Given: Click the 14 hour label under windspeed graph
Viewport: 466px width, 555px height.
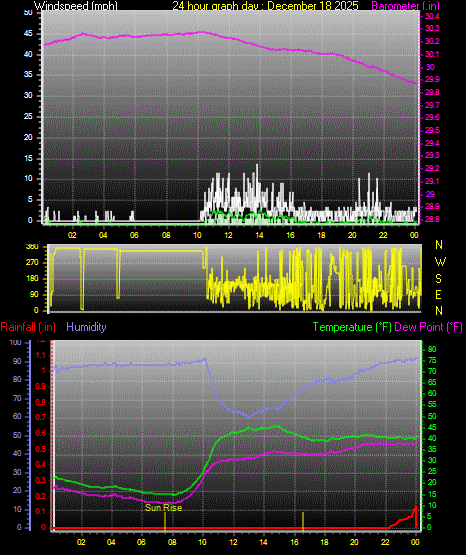Looking at the screenshot, I should point(259,235).
